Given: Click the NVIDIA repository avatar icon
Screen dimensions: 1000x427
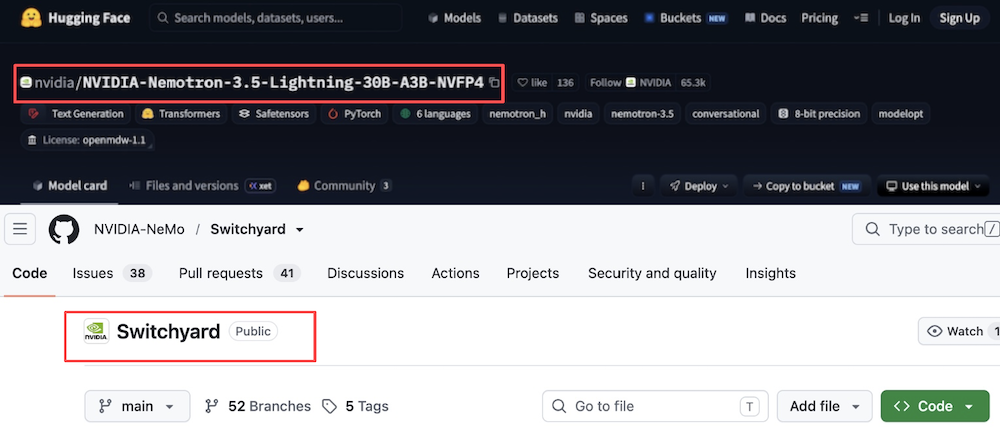Looking at the screenshot, I should pyautogui.click(x=96, y=331).
